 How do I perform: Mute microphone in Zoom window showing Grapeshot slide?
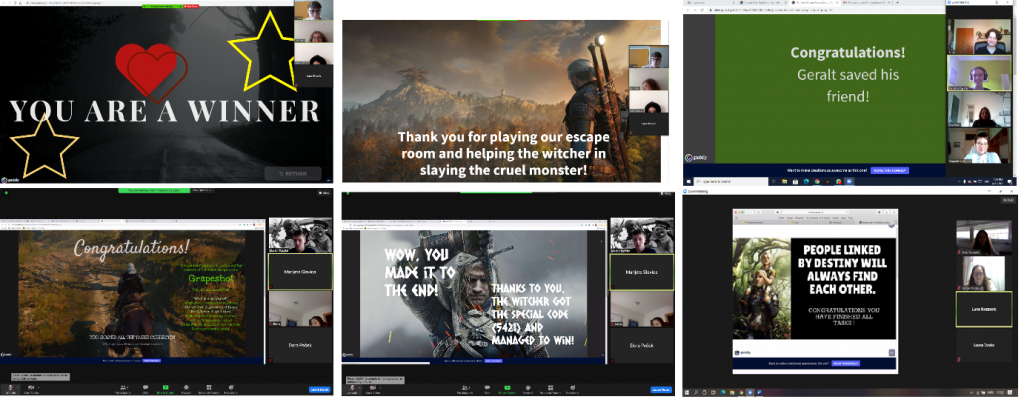point(10,389)
